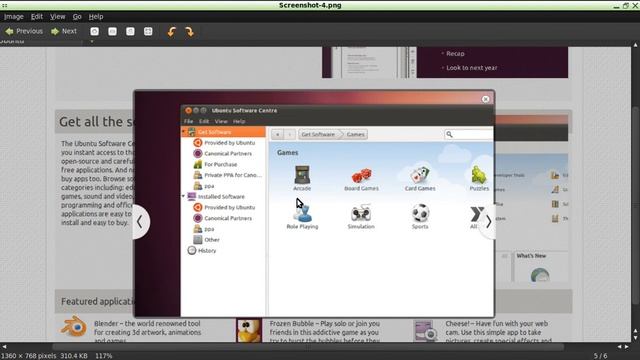Click the 'Games' section heading
Screen dimensions: 640x360
tap(287, 152)
